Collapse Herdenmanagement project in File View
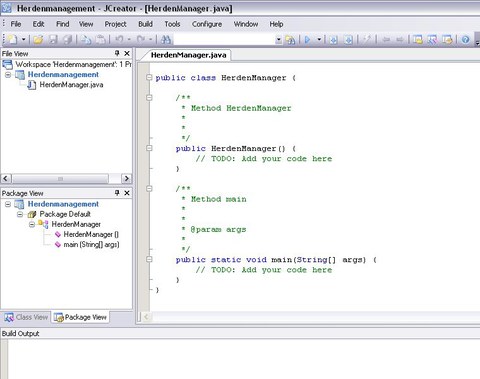 tap(8, 75)
